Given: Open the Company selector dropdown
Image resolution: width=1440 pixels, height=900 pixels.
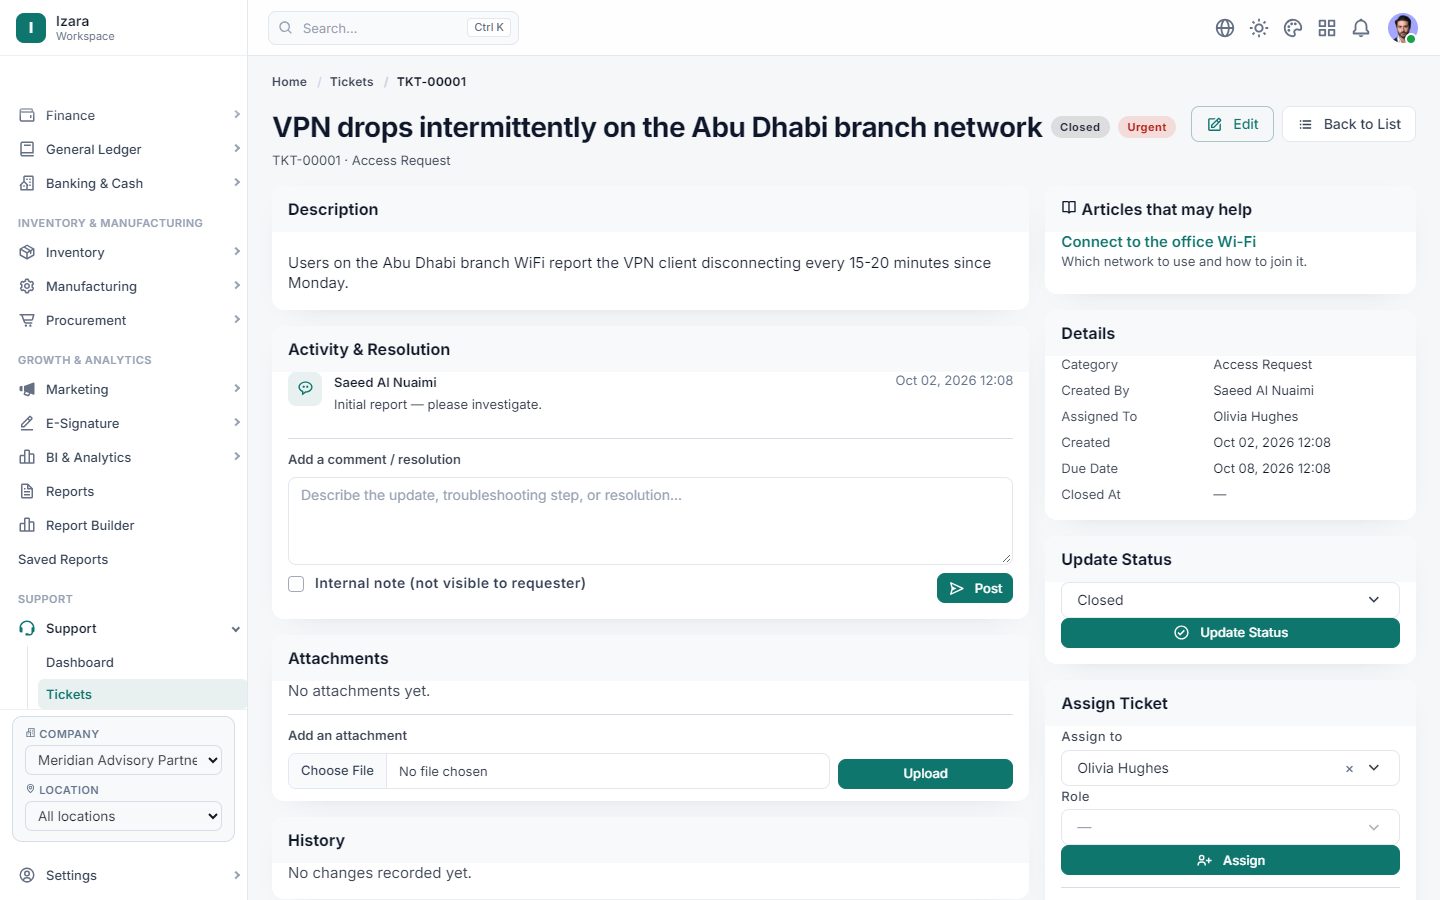Looking at the screenshot, I should pos(123,760).
